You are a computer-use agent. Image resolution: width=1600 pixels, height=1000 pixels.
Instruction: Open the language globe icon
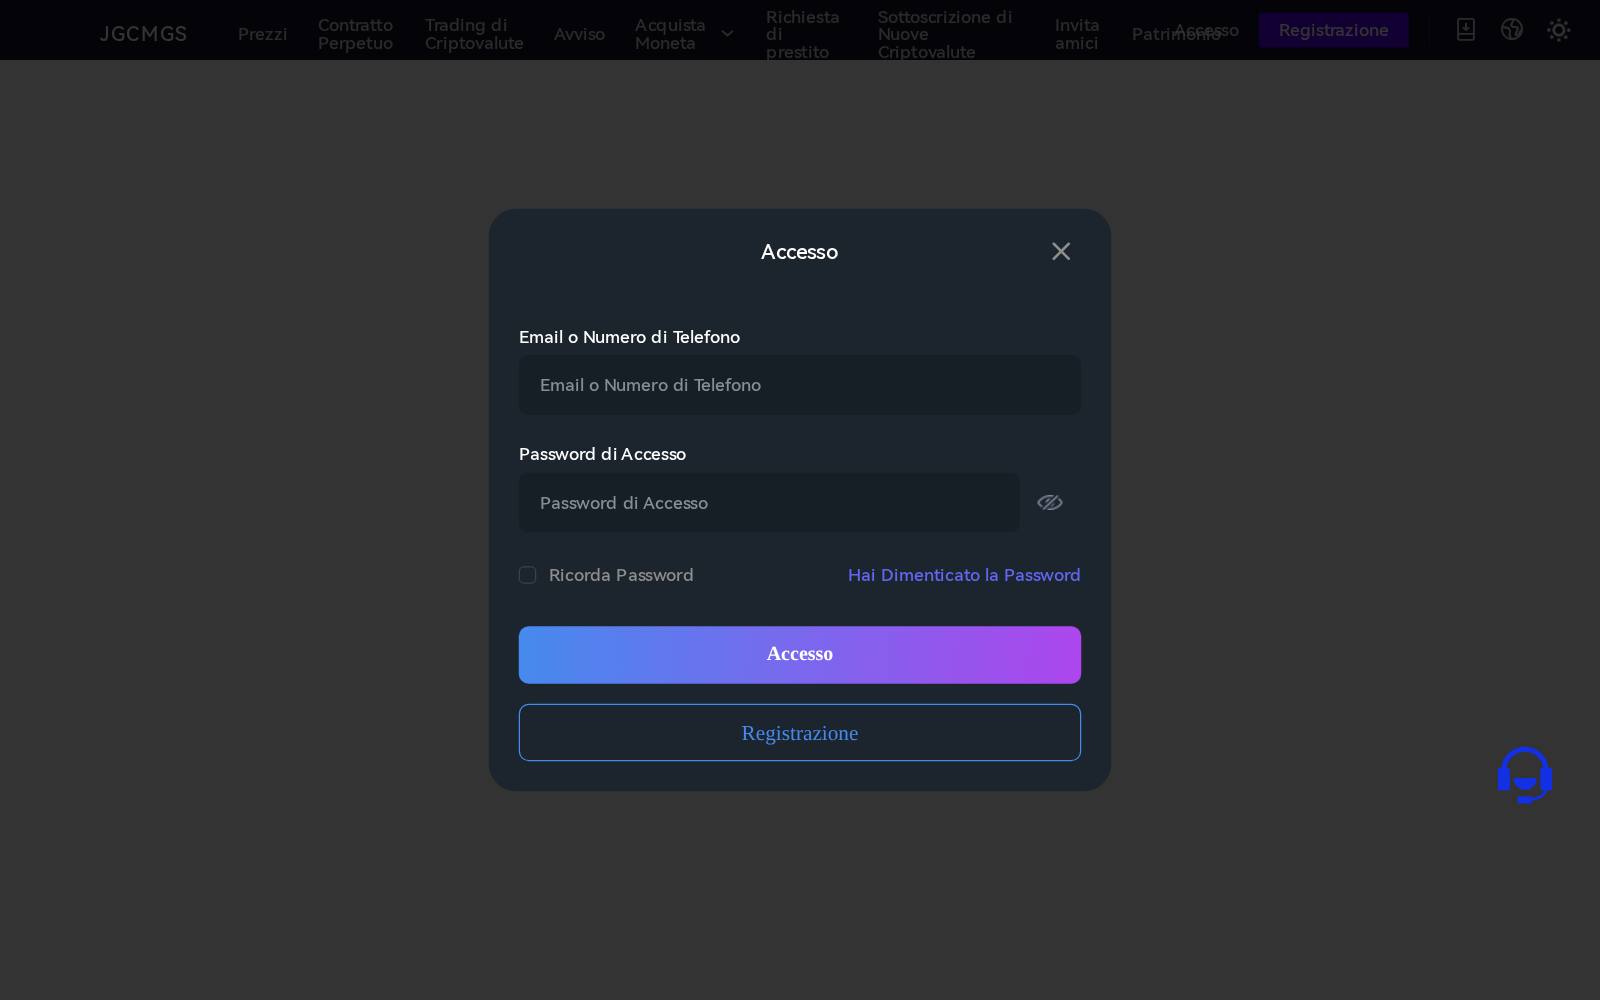pos(1511,30)
